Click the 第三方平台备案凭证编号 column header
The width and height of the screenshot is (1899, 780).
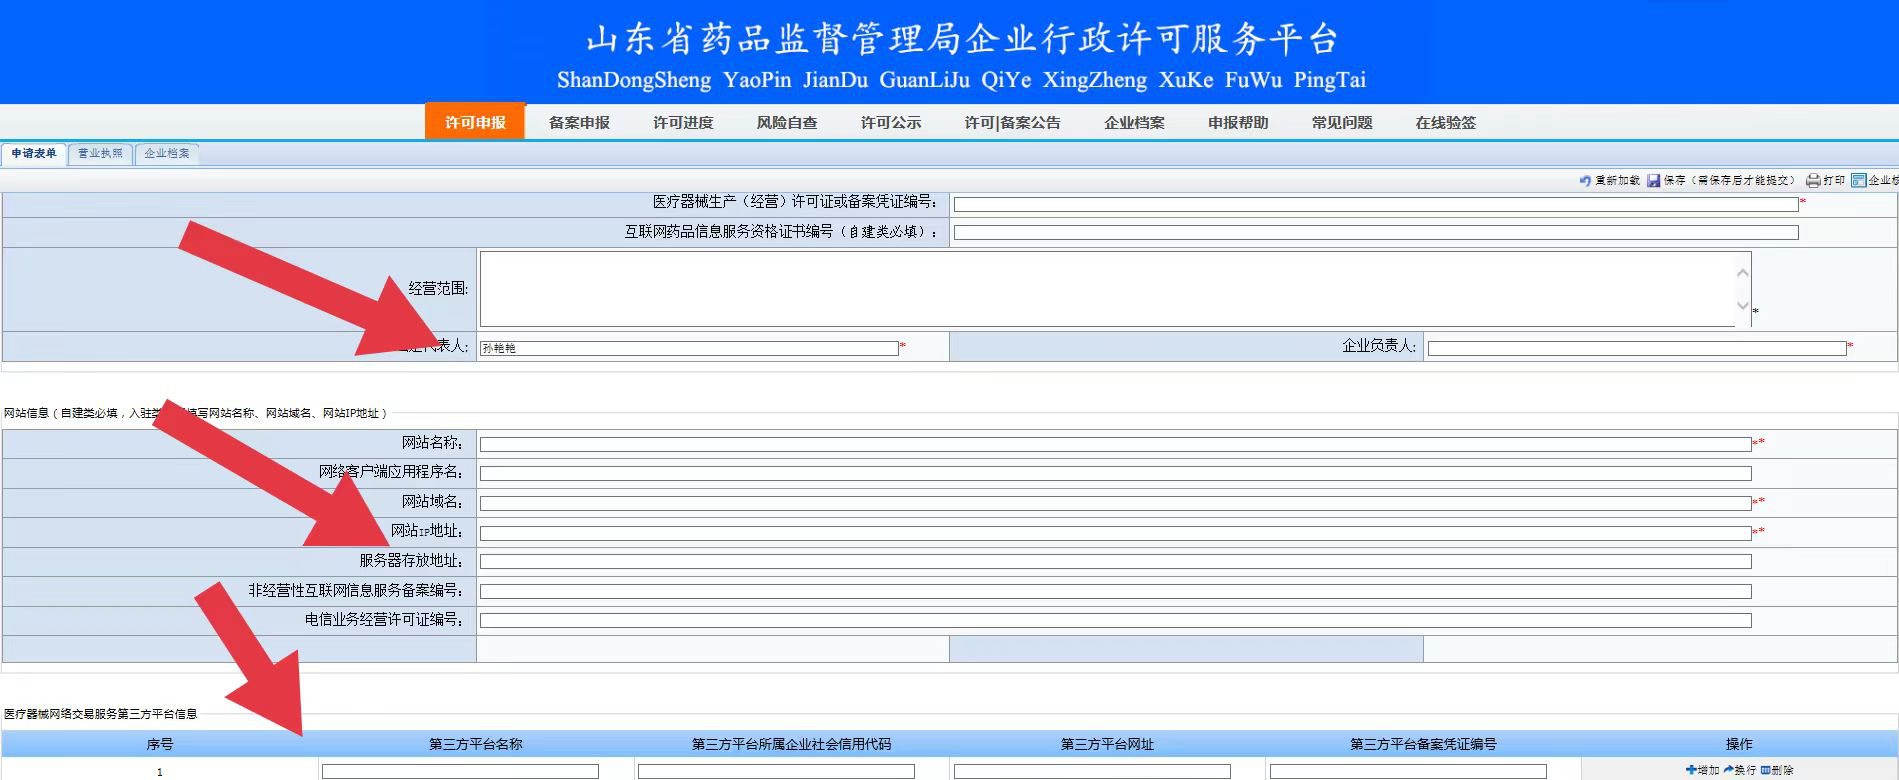point(1423,744)
